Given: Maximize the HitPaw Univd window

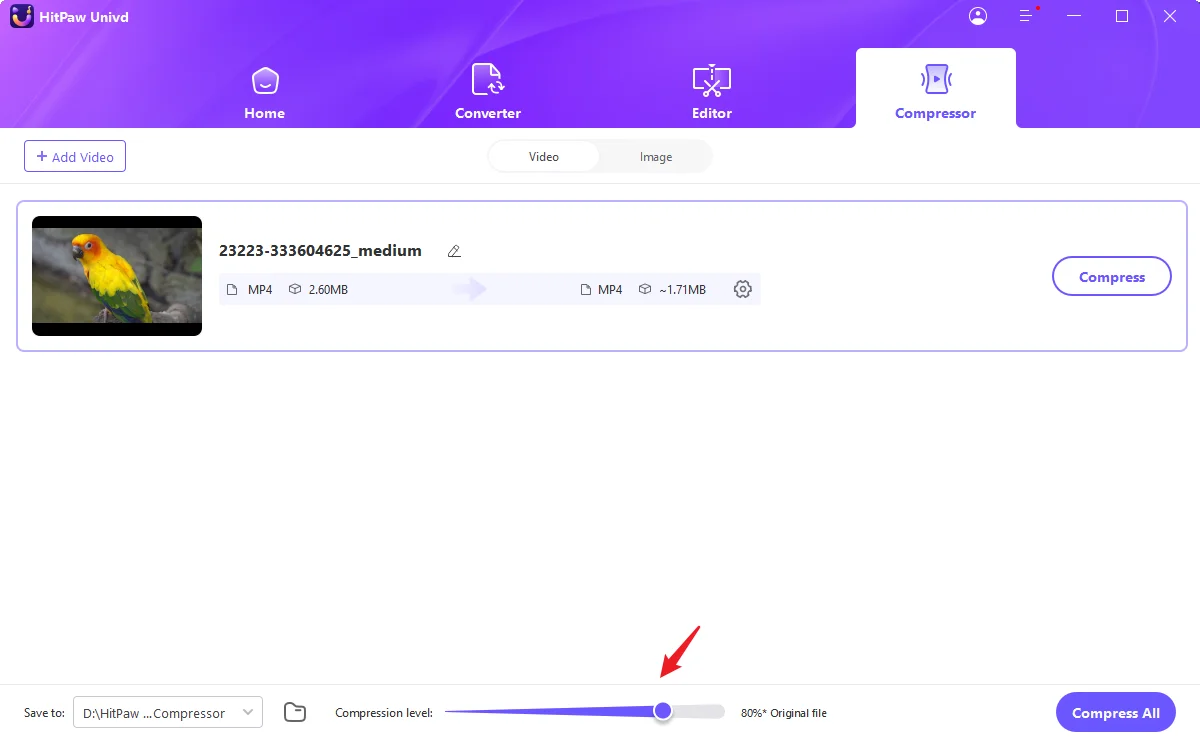Looking at the screenshot, I should pos(1122,16).
